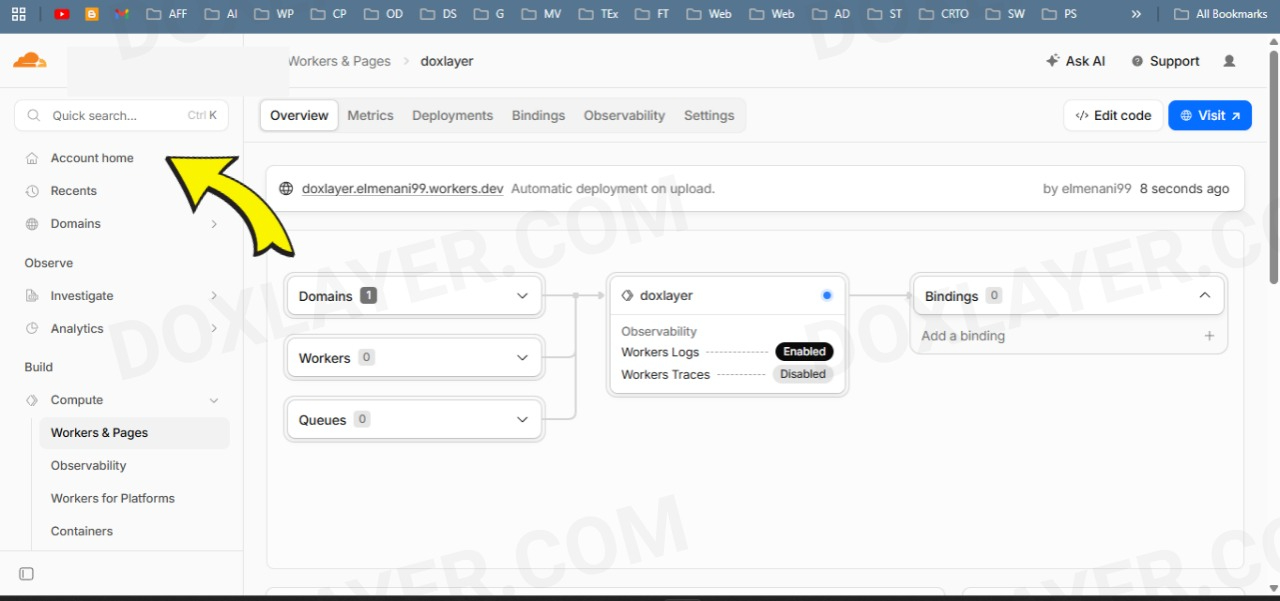Open the Deployments tab
The width and height of the screenshot is (1280, 601).
click(x=452, y=116)
